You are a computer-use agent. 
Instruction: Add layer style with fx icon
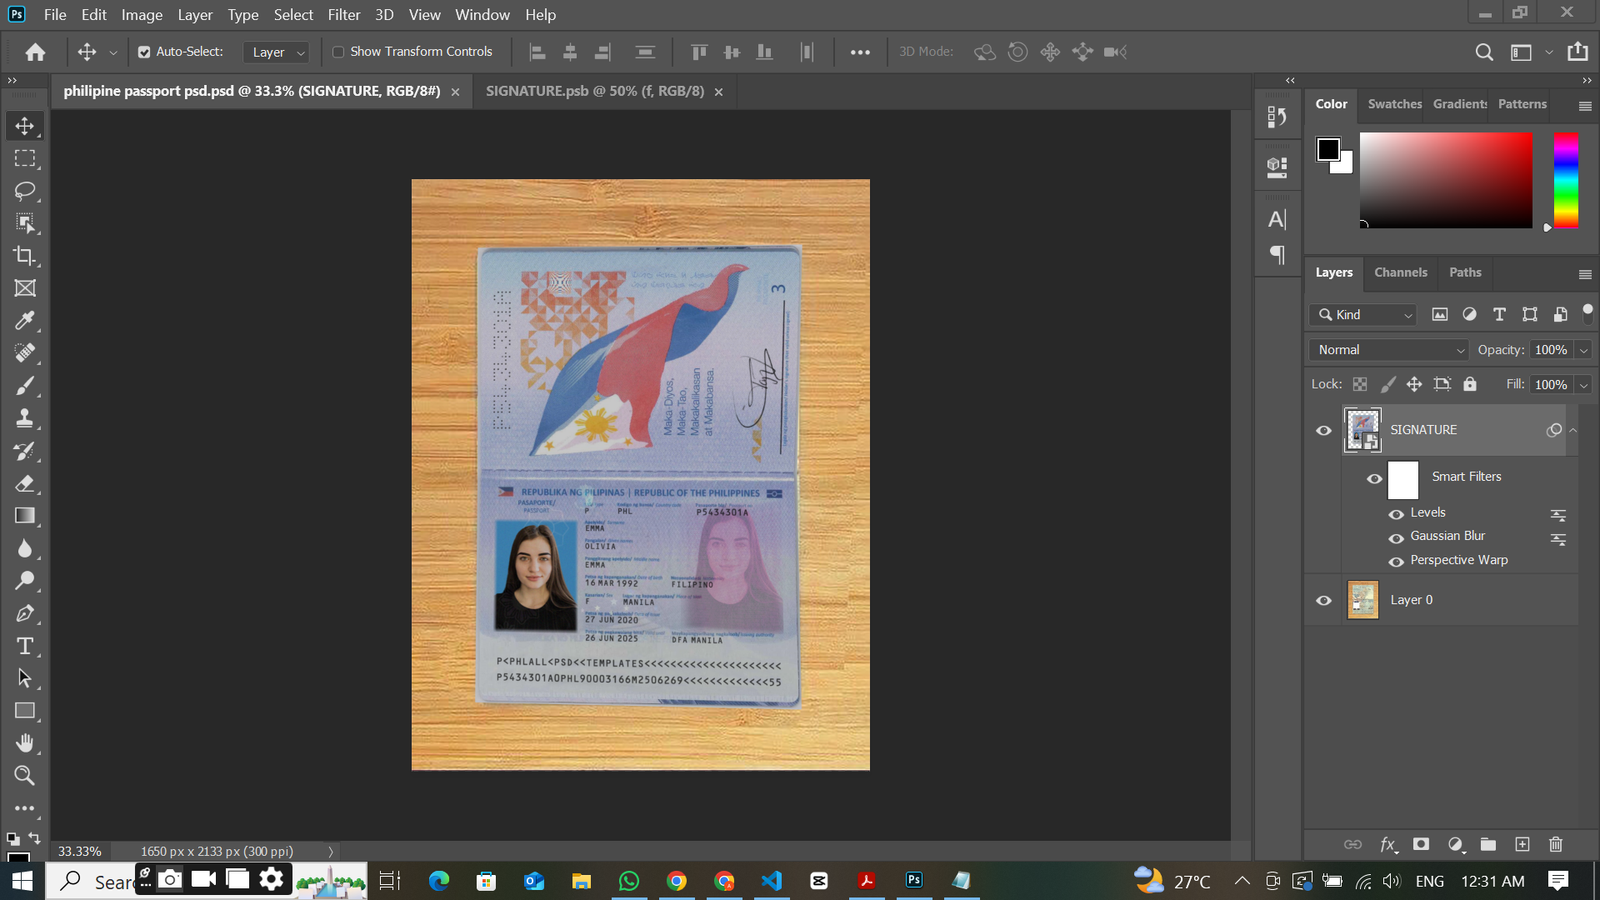click(1388, 844)
